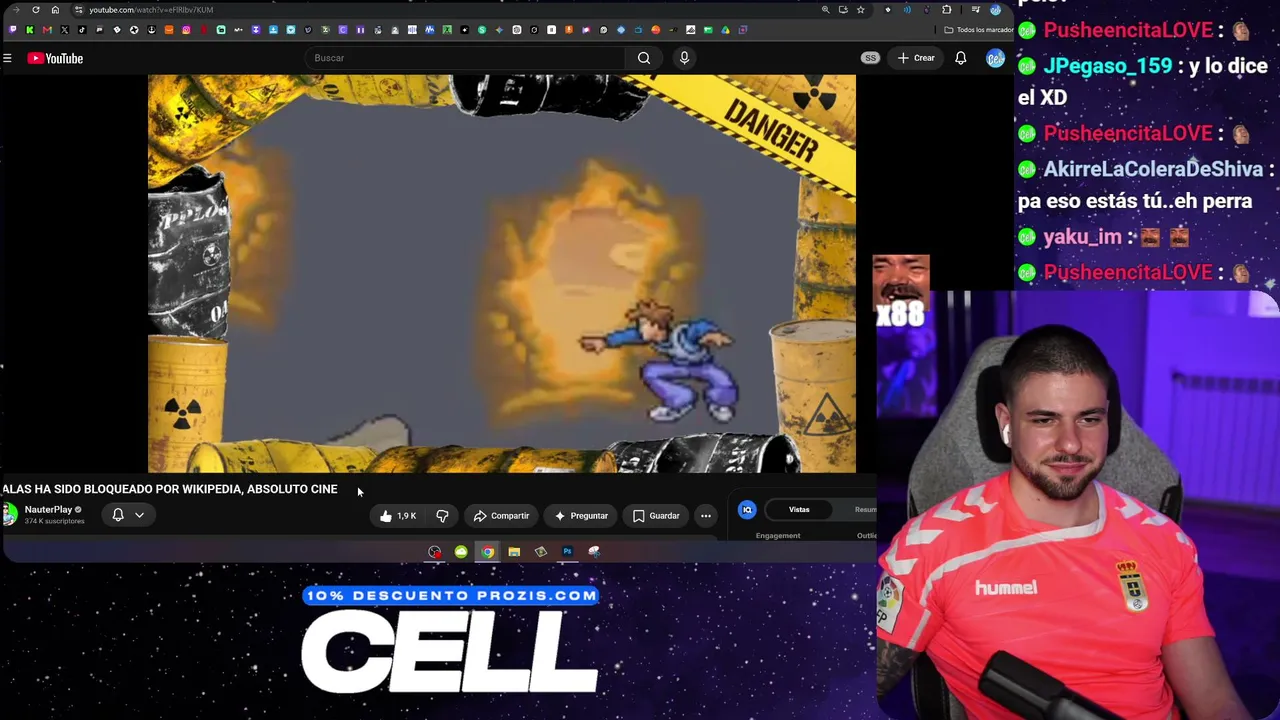Open the YouTube hamburger guide menu

(x=7, y=59)
